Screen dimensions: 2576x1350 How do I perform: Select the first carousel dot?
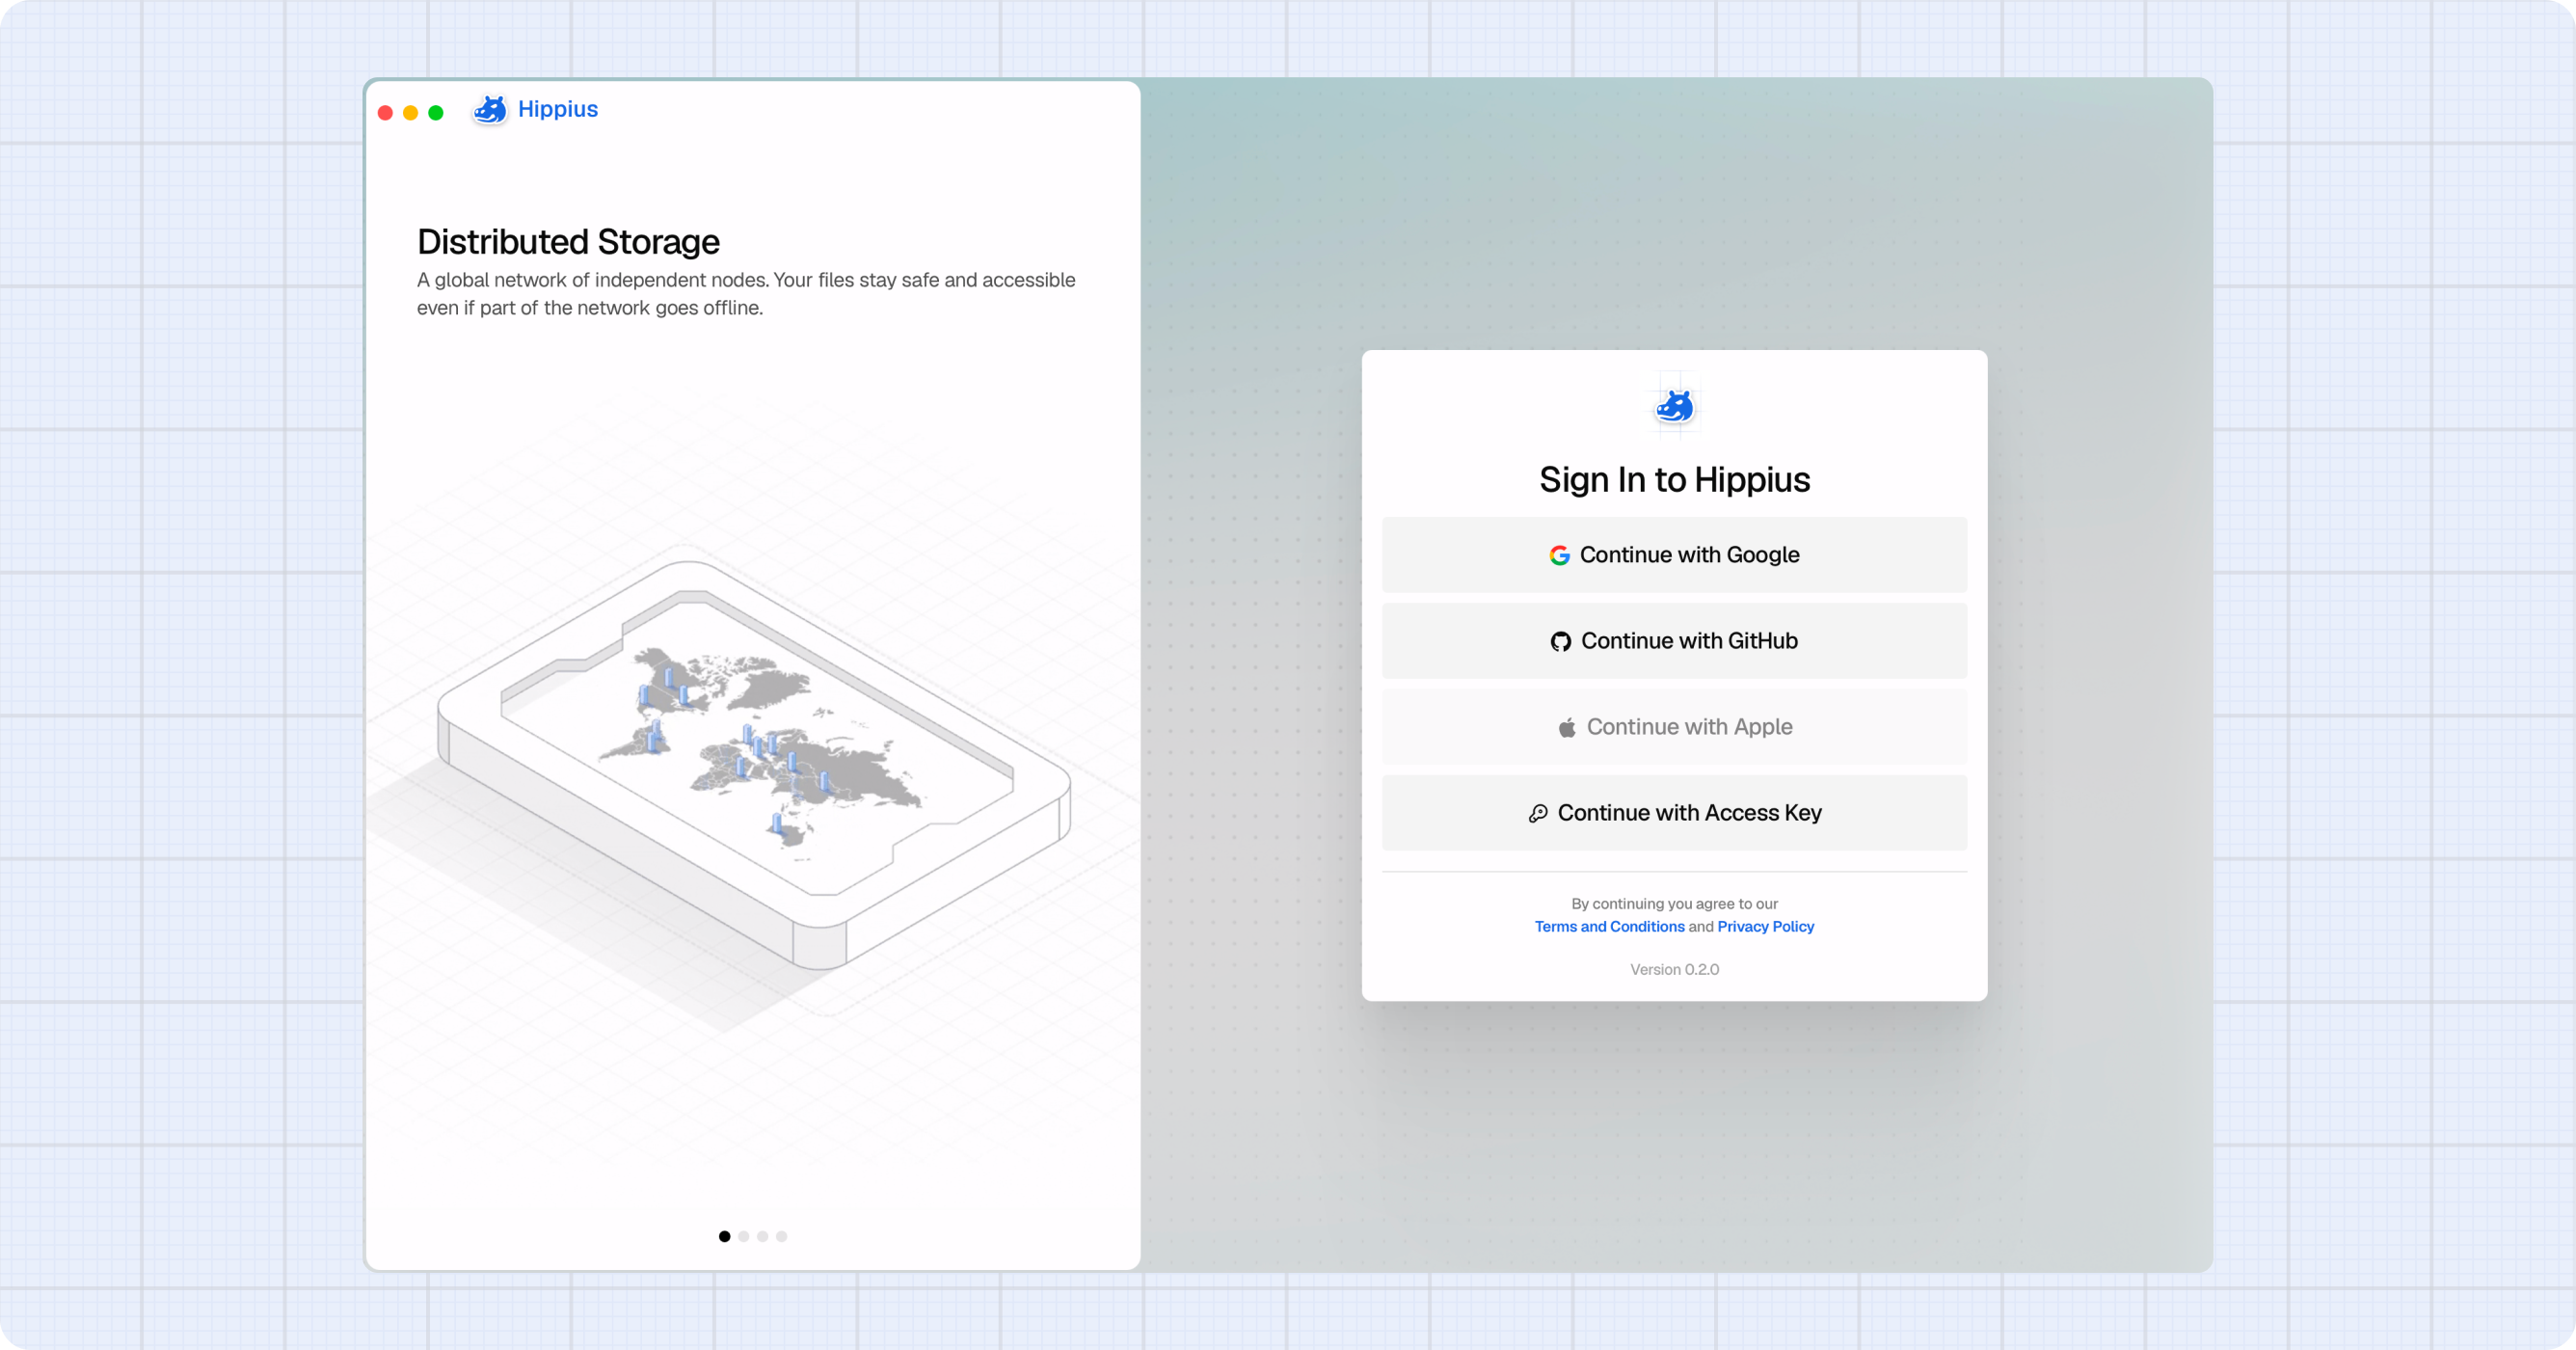point(724,1237)
